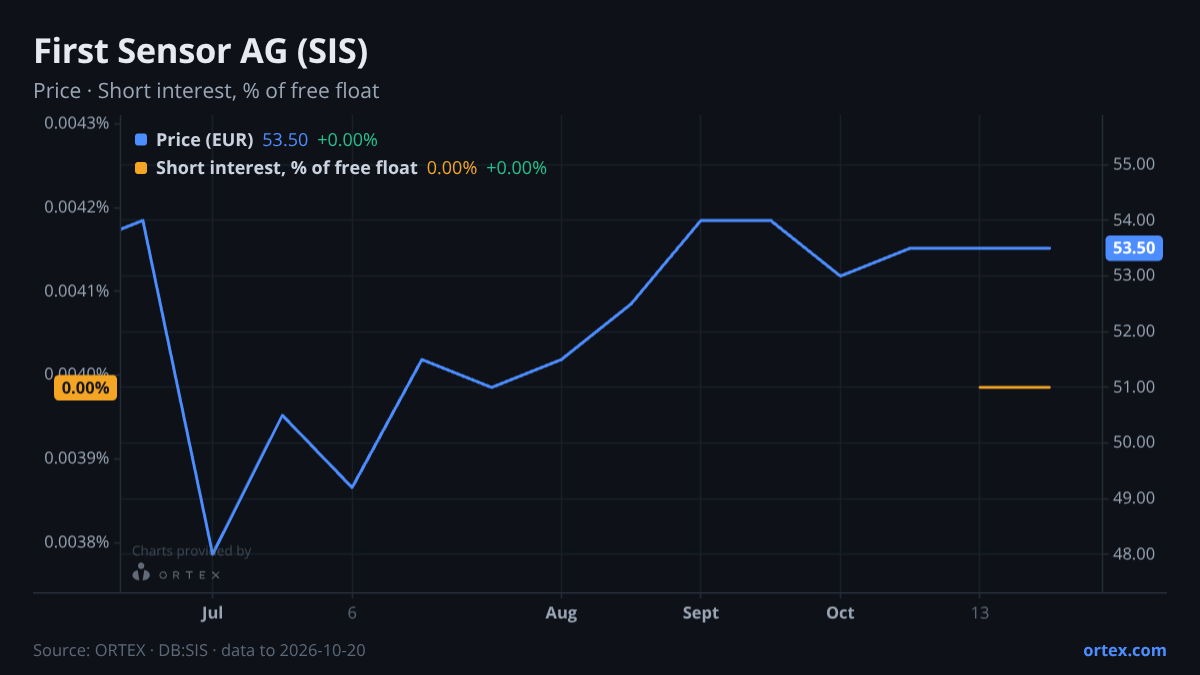Click the 0.0038% left axis value
This screenshot has height=675, width=1200.
[77, 542]
